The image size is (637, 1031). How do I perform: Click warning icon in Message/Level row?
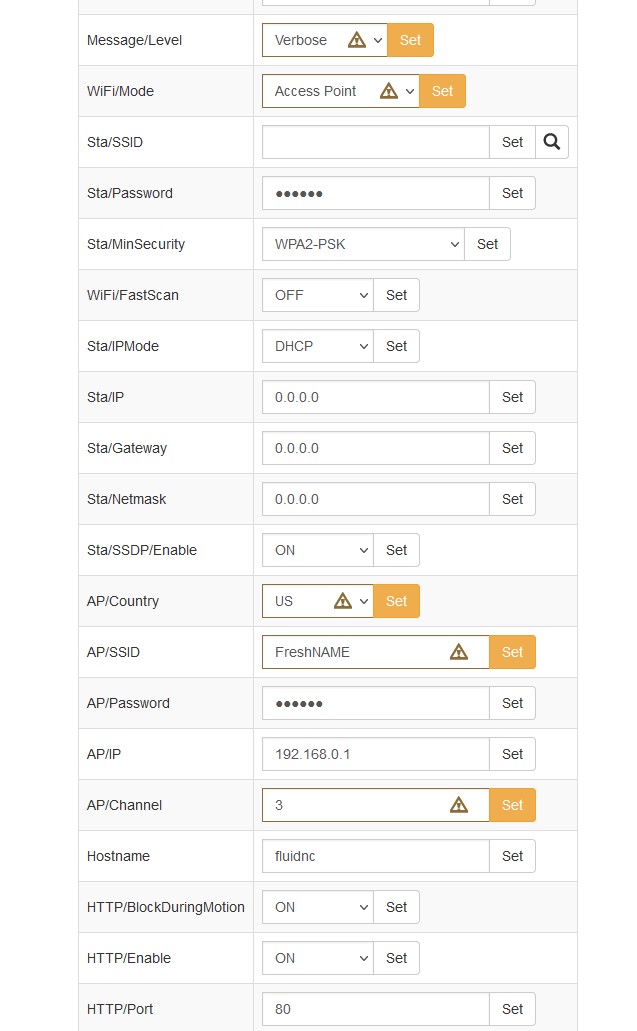(357, 40)
